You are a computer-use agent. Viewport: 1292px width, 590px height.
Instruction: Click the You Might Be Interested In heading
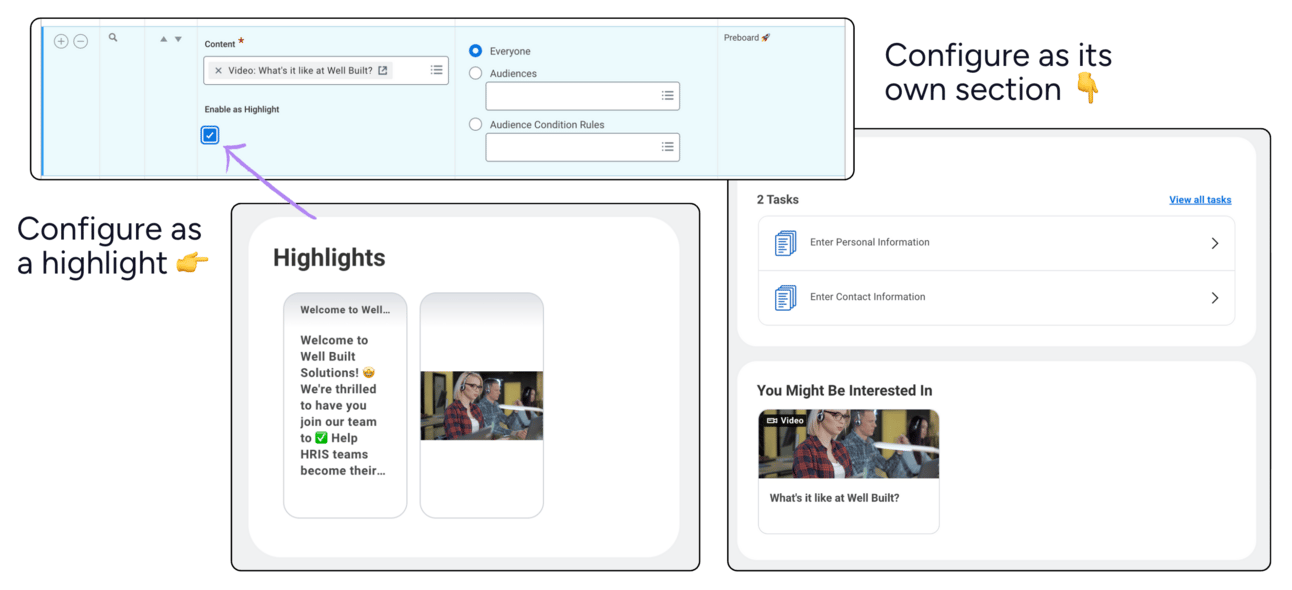(x=844, y=391)
